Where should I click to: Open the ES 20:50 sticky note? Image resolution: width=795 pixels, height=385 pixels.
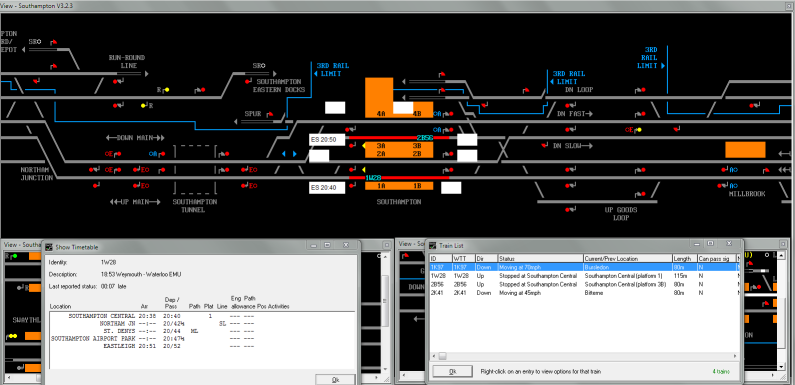pos(327,139)
